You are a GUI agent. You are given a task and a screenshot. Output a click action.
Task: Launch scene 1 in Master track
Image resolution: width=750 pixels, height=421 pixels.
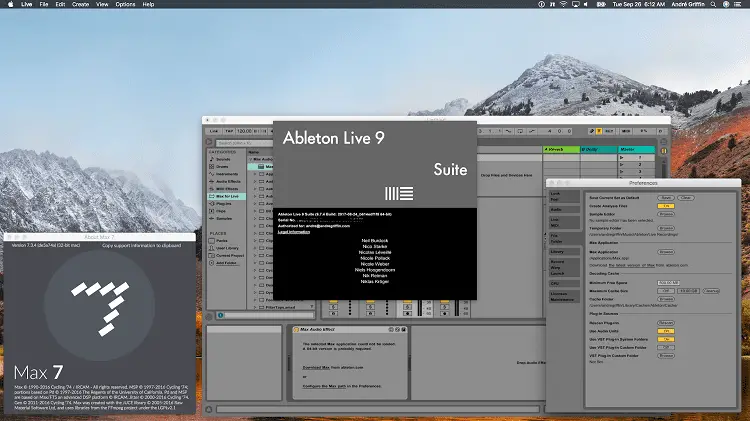point(622,157)
